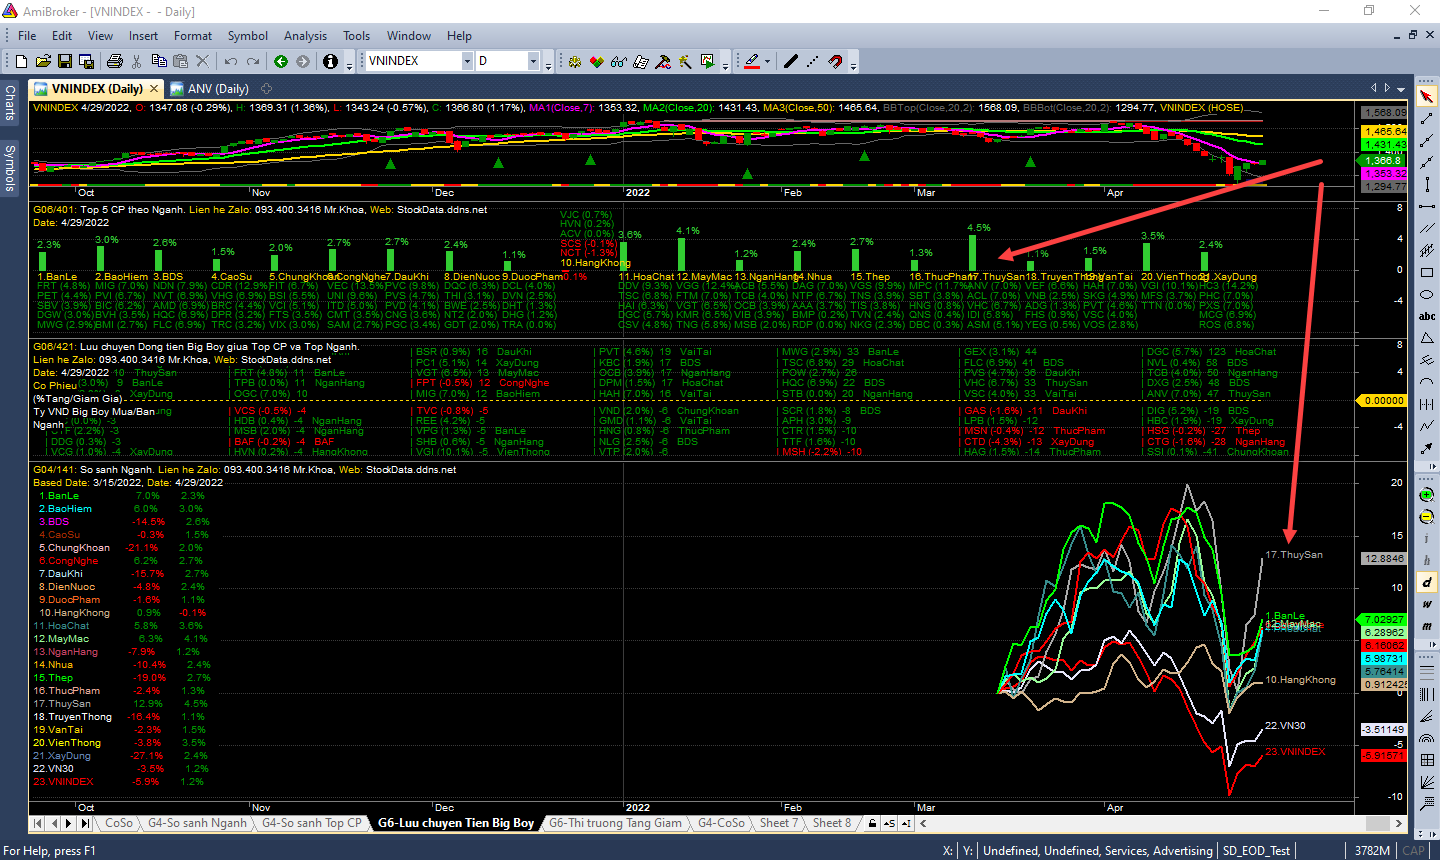This screenshot has height=860, width=1440.
Task: Select the thick line style icon
Action: pyautogui.click(x=790, y=61)
